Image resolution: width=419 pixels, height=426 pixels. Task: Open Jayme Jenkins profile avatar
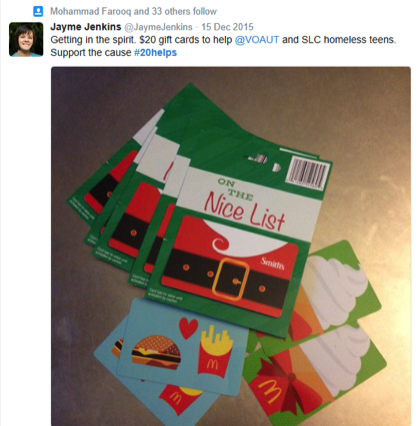[x=26, y=39]
